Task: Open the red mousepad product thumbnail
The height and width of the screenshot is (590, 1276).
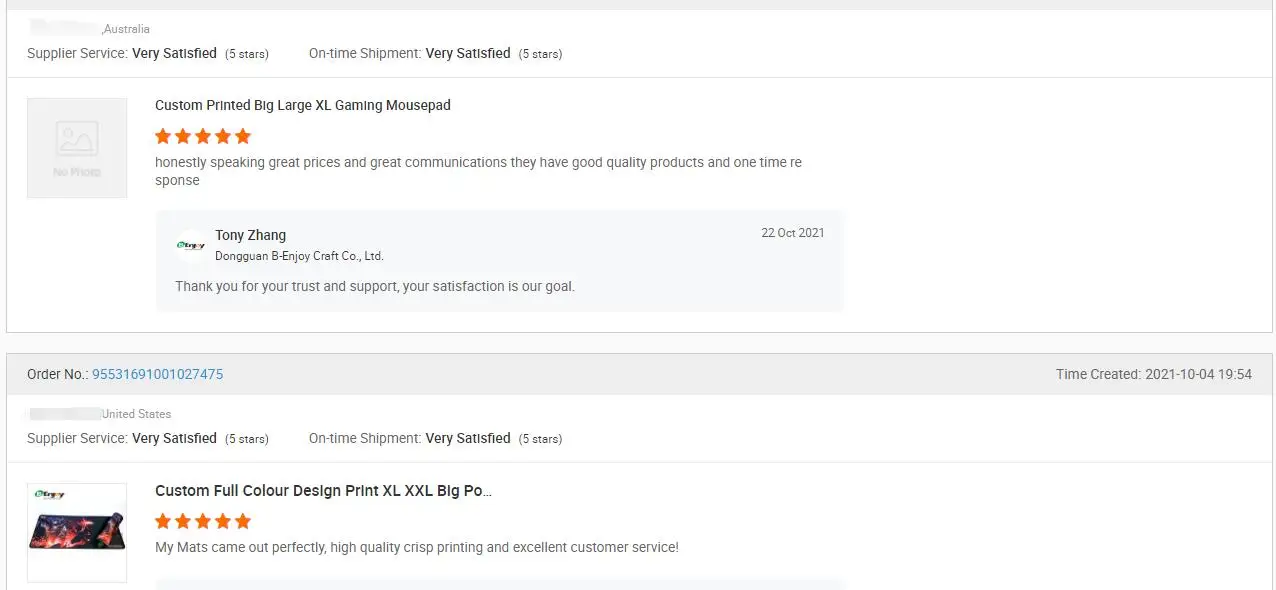Action: point(77,532)
